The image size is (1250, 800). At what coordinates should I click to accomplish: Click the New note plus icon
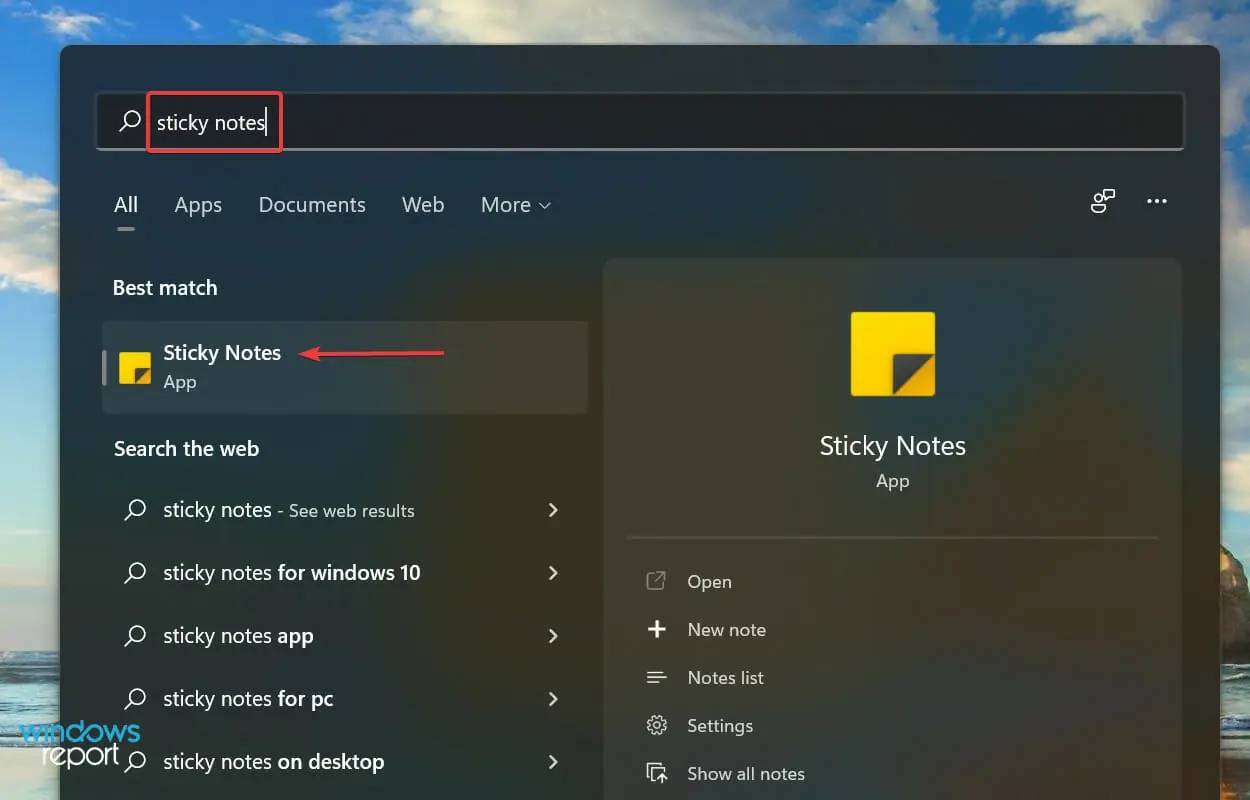[x=657, y=630]
